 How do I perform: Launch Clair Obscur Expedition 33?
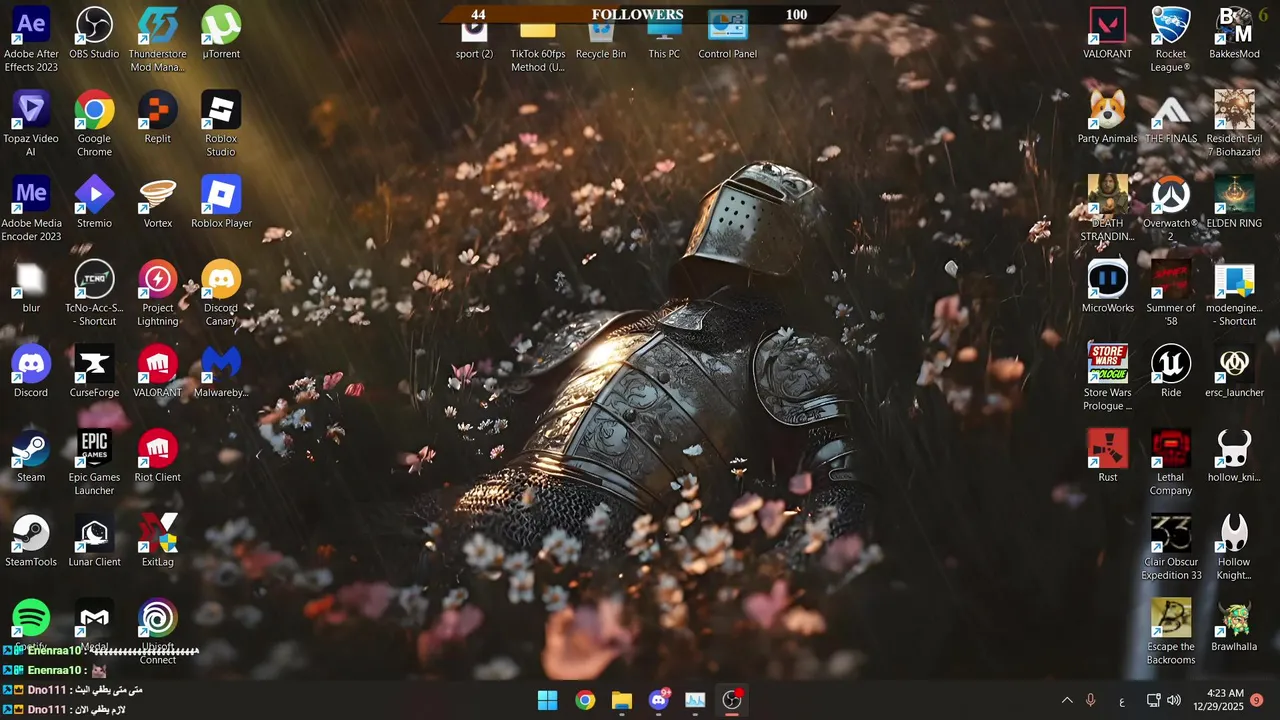click(1171, 549)
